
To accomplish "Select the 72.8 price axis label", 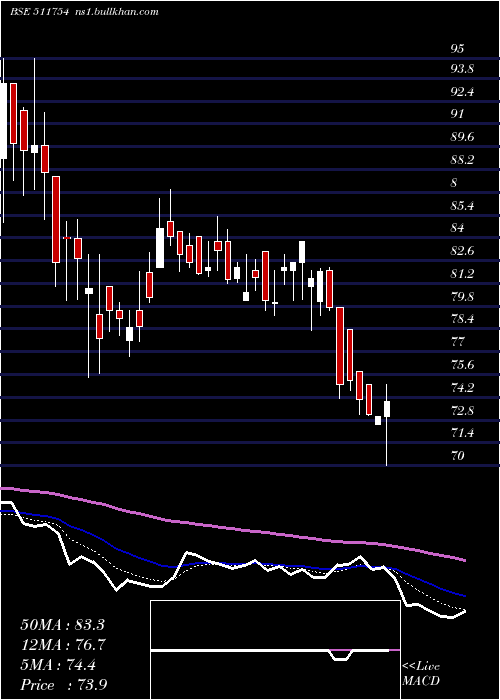I will (x=462, y=410).
